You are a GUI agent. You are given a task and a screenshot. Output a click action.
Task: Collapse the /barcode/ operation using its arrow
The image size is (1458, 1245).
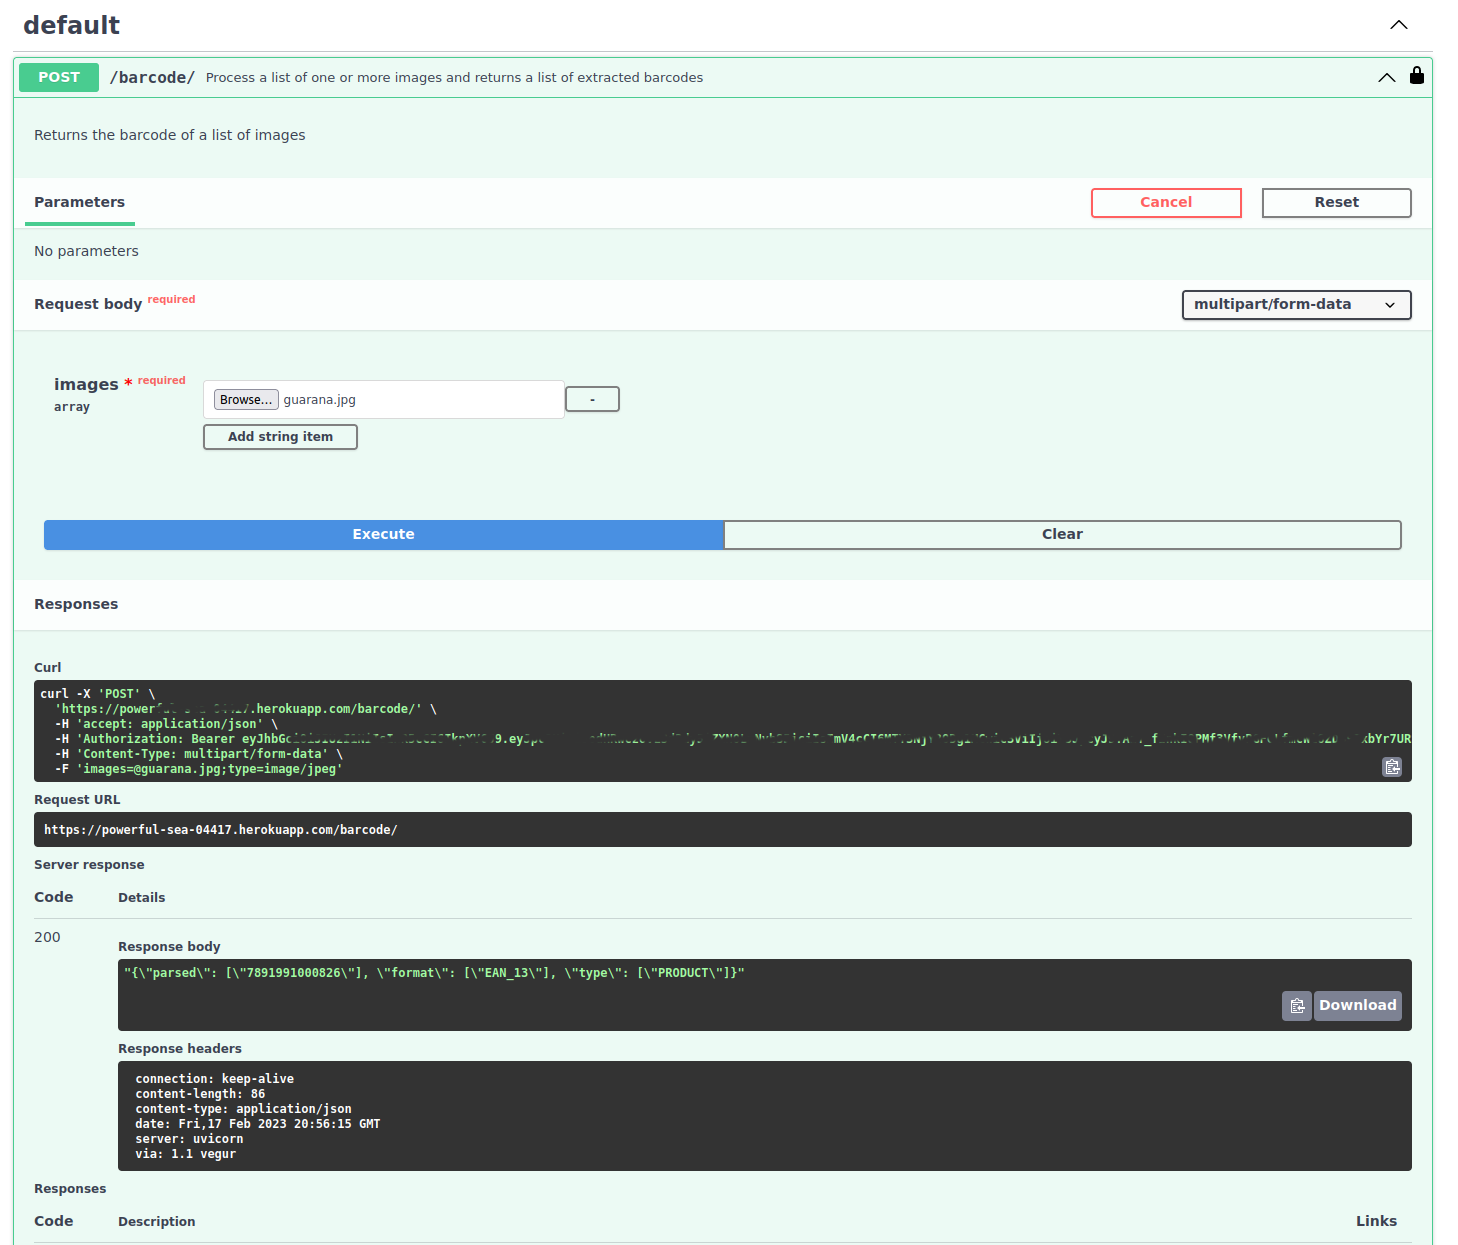(x=1386, y=77)
